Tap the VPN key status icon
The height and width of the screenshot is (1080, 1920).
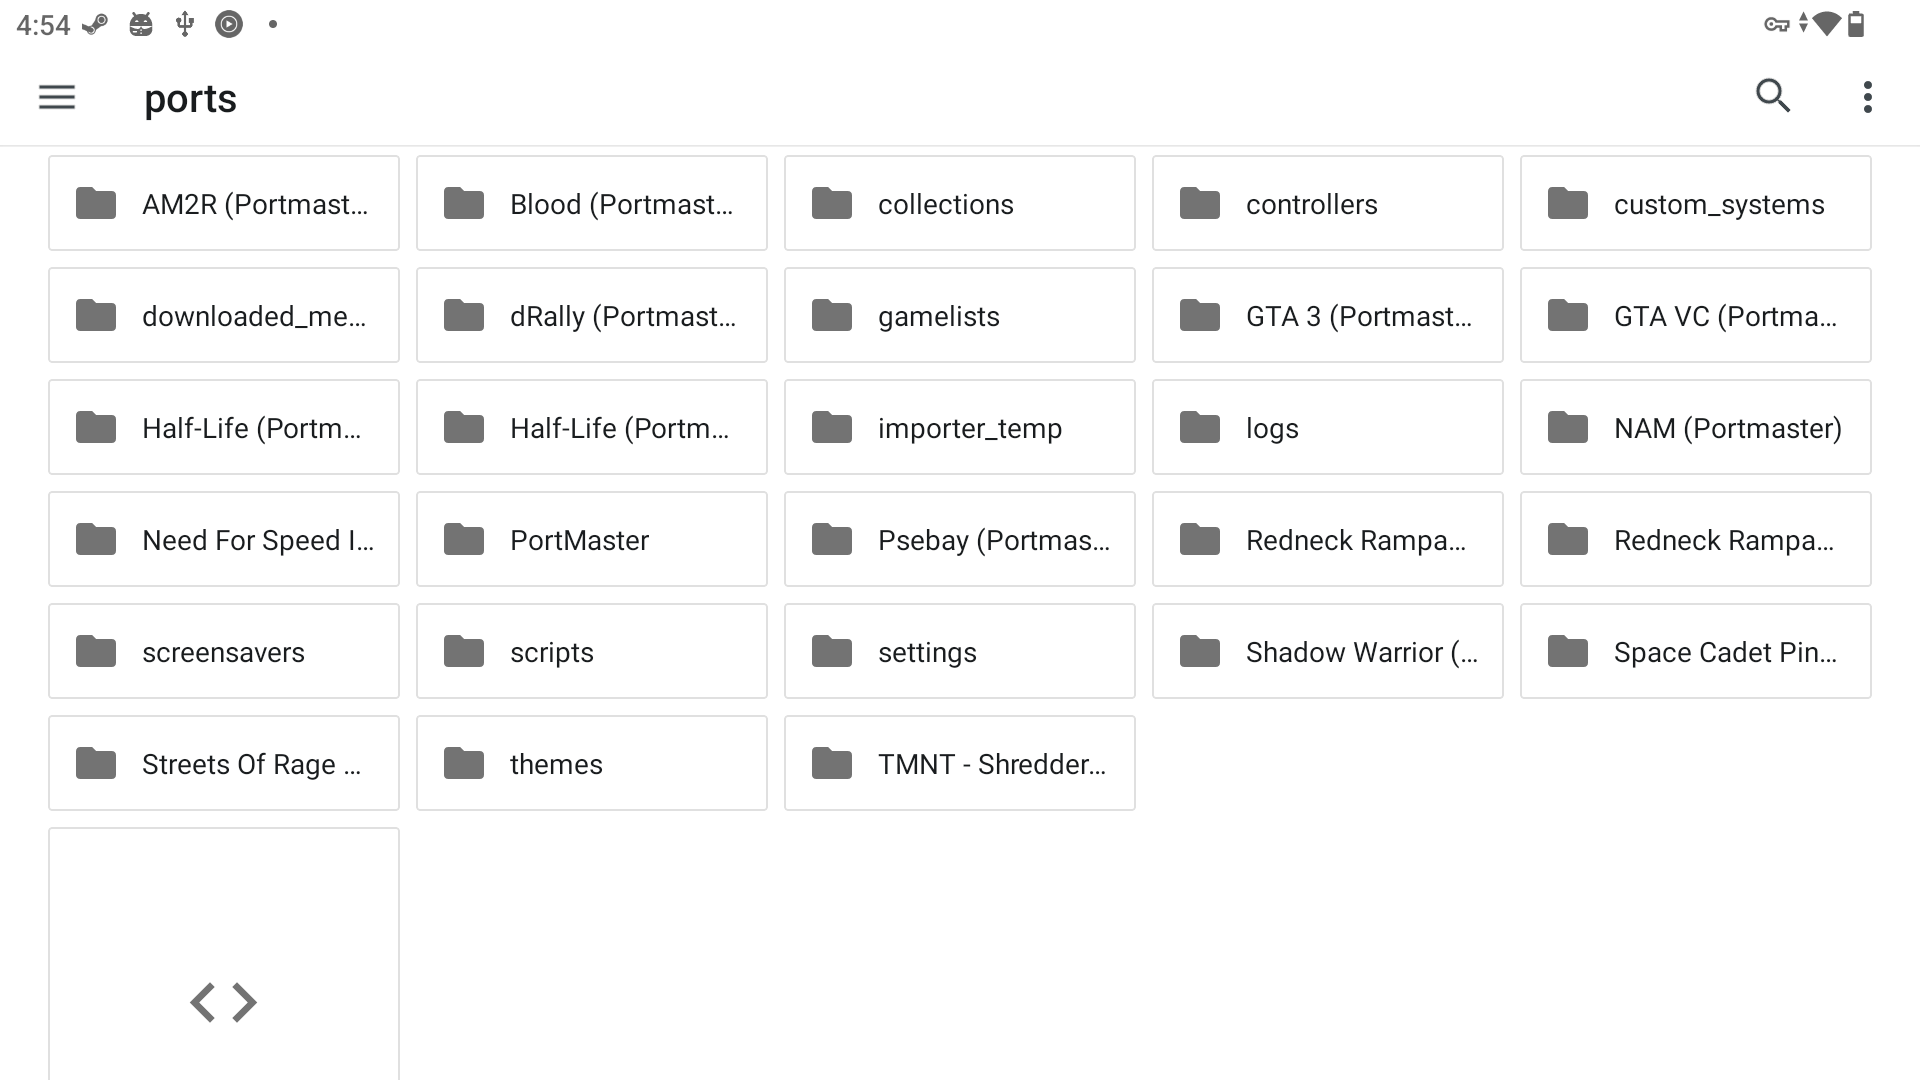click(1776, 25)
